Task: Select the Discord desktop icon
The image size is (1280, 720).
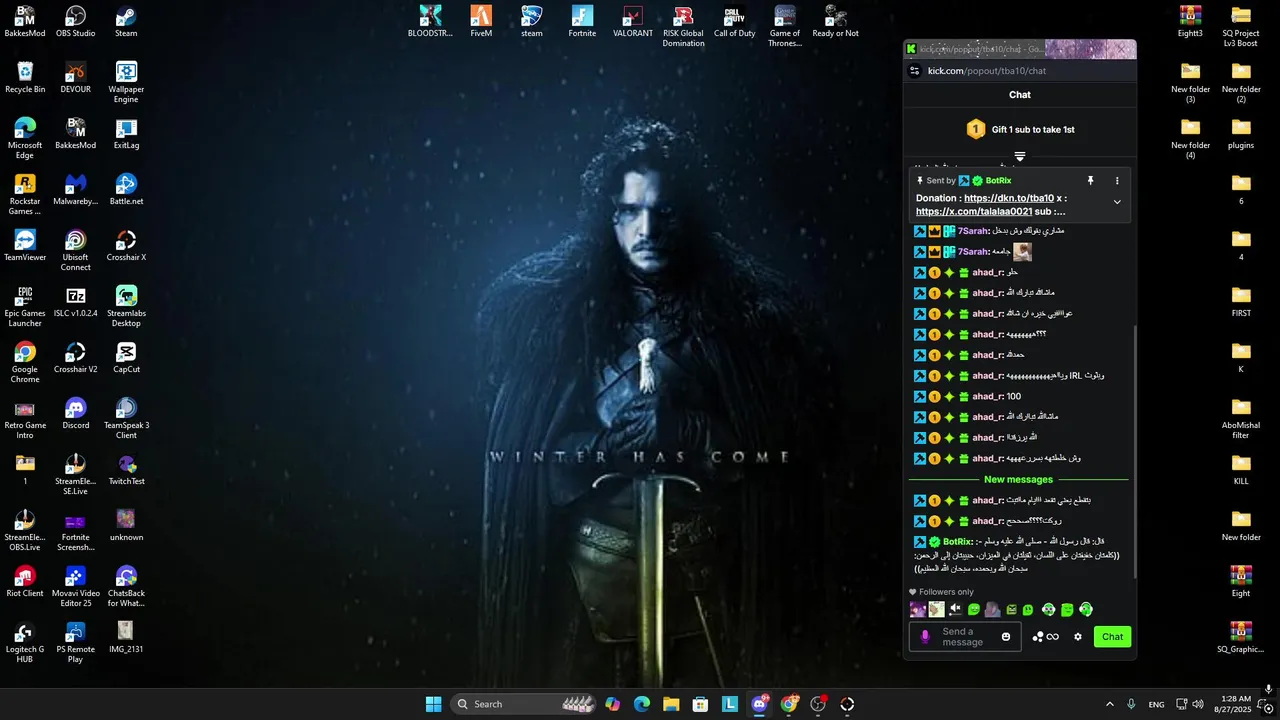Action: point(75,414)
